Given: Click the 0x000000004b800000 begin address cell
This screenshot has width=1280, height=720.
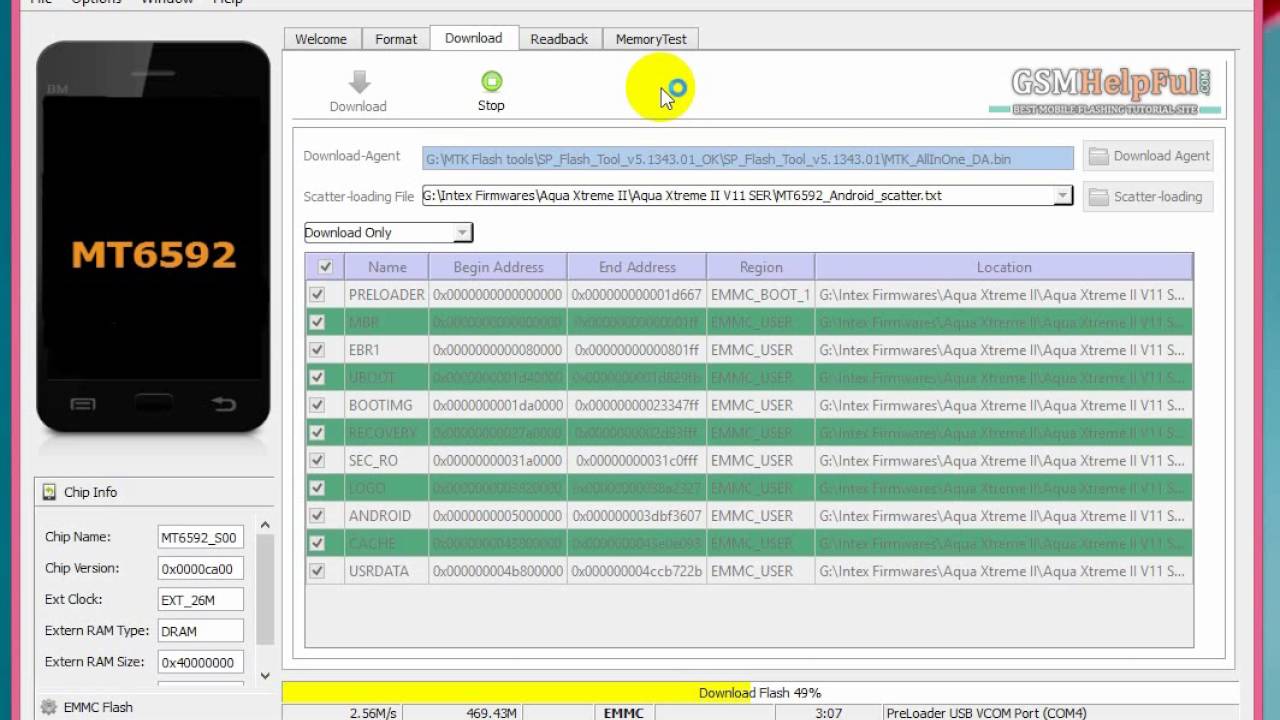Looking at the screenshot, I should (498, 571).
